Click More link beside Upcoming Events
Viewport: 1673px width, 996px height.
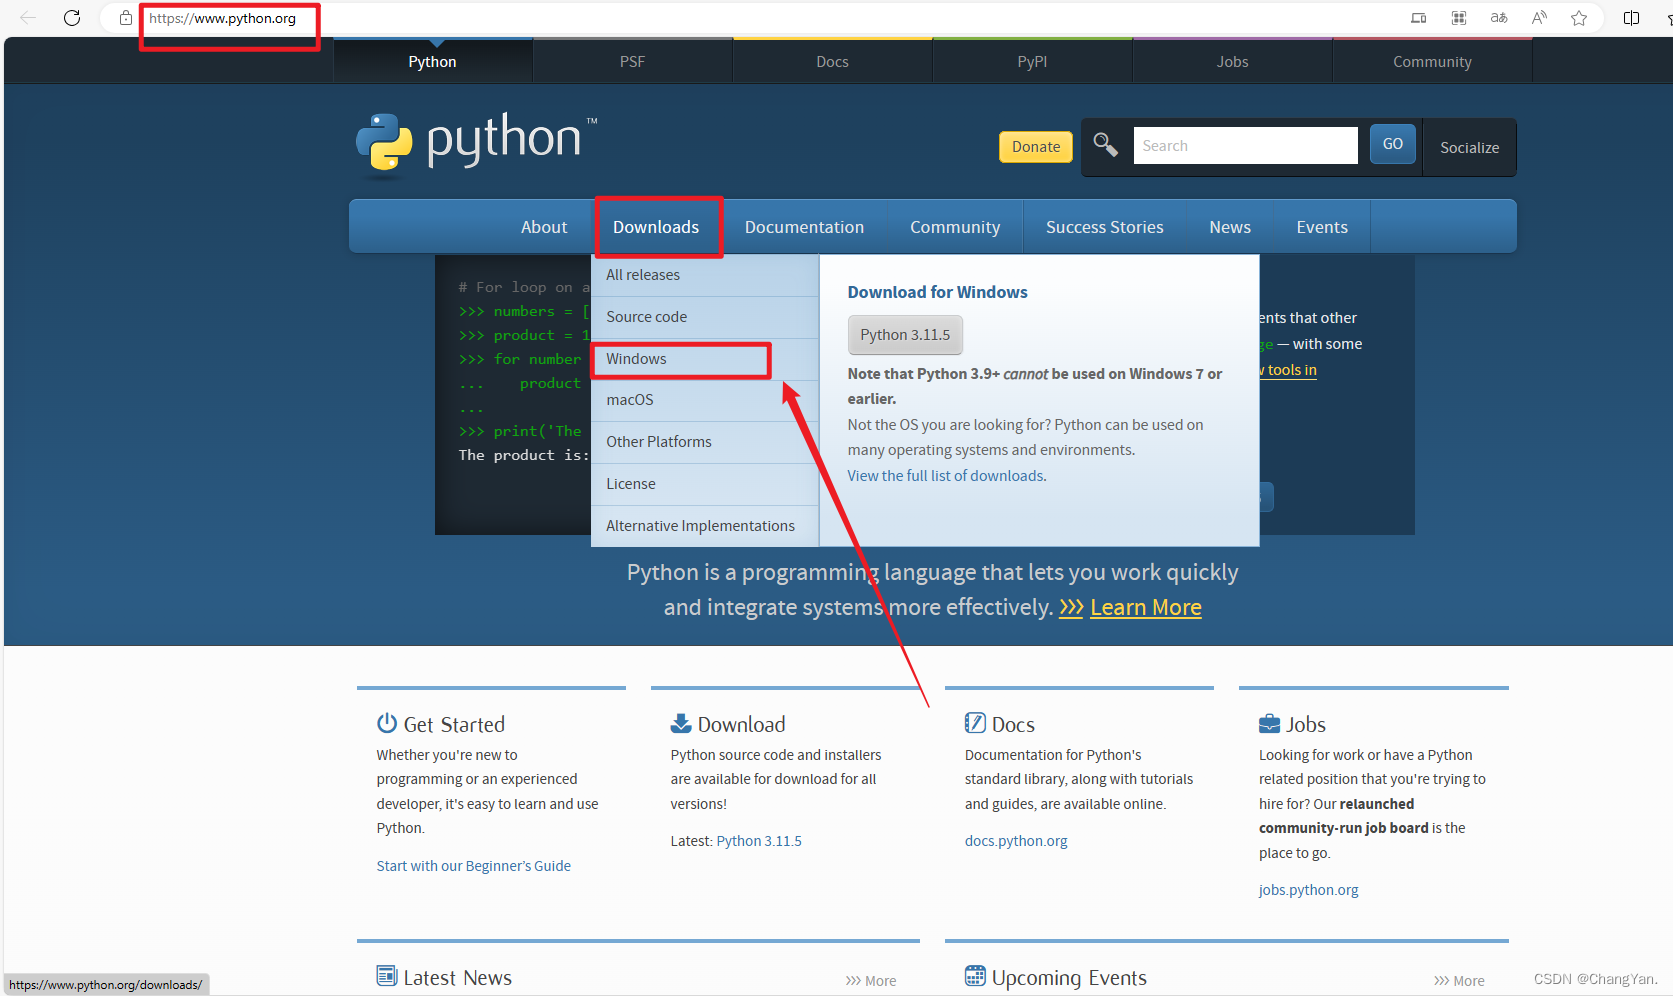(1459, 981)
